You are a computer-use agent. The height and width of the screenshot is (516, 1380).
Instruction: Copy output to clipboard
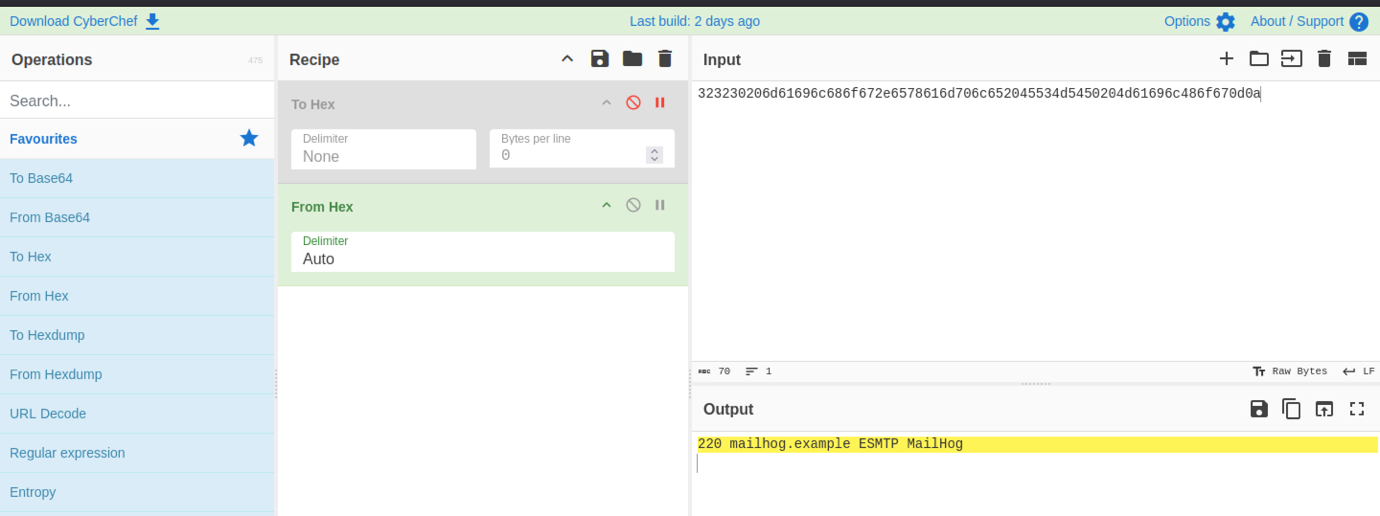[x=1291, y=409]
